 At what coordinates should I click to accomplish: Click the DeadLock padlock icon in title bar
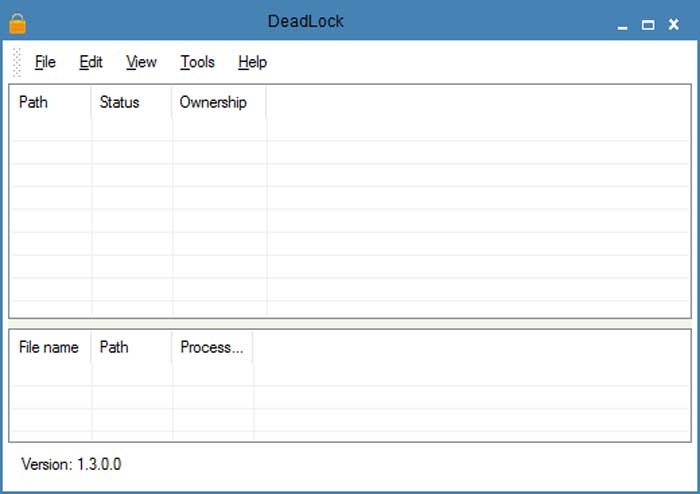[x=18, y=23]
